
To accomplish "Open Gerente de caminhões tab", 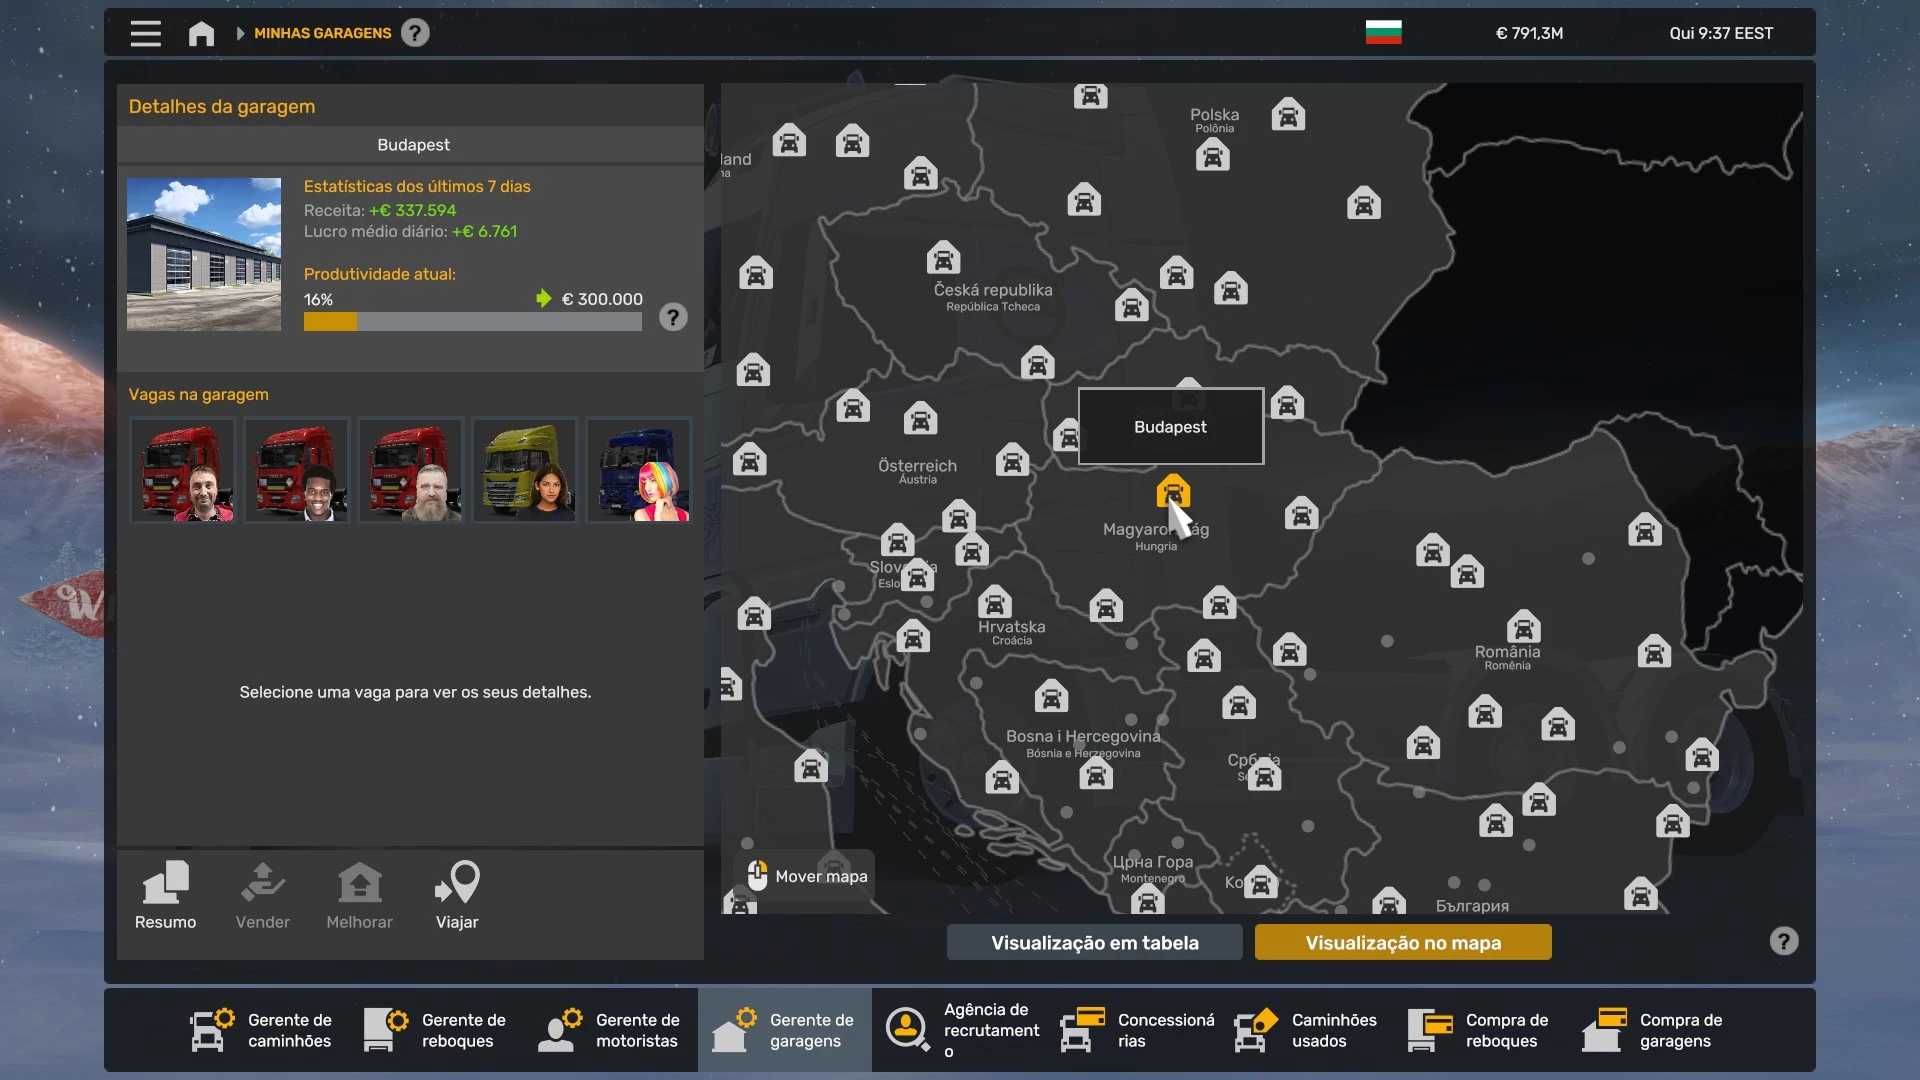I will pyautogui.click(x=262, y=1030).
